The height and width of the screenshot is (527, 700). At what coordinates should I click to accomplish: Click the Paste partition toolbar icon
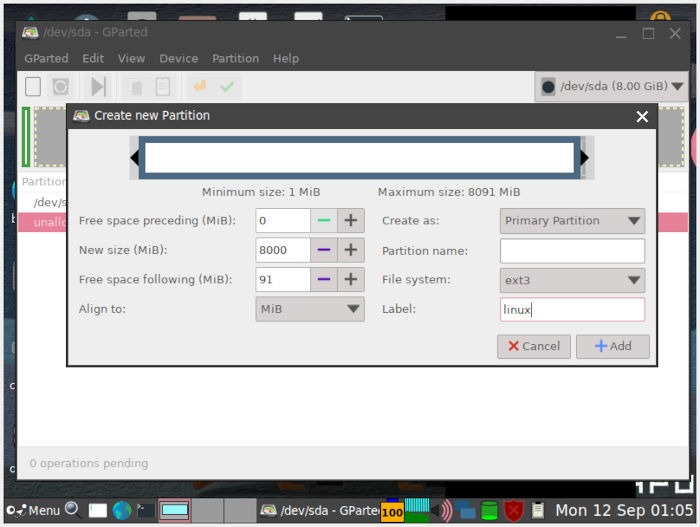(162, 87)
